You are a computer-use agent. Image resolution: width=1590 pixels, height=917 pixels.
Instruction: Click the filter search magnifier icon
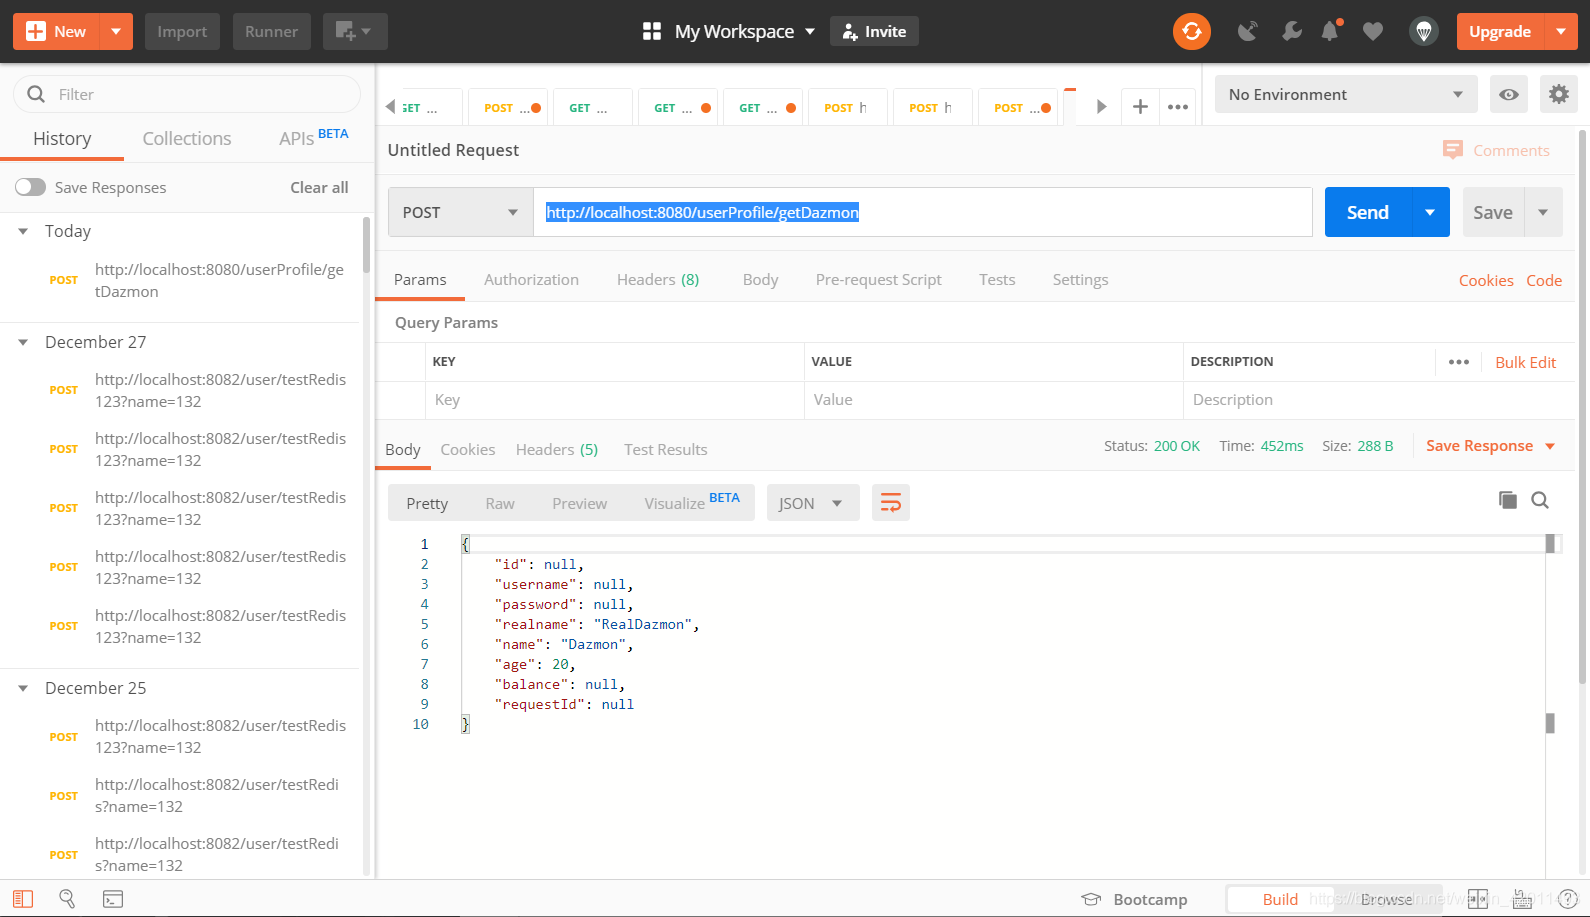(x=37, y=94)
